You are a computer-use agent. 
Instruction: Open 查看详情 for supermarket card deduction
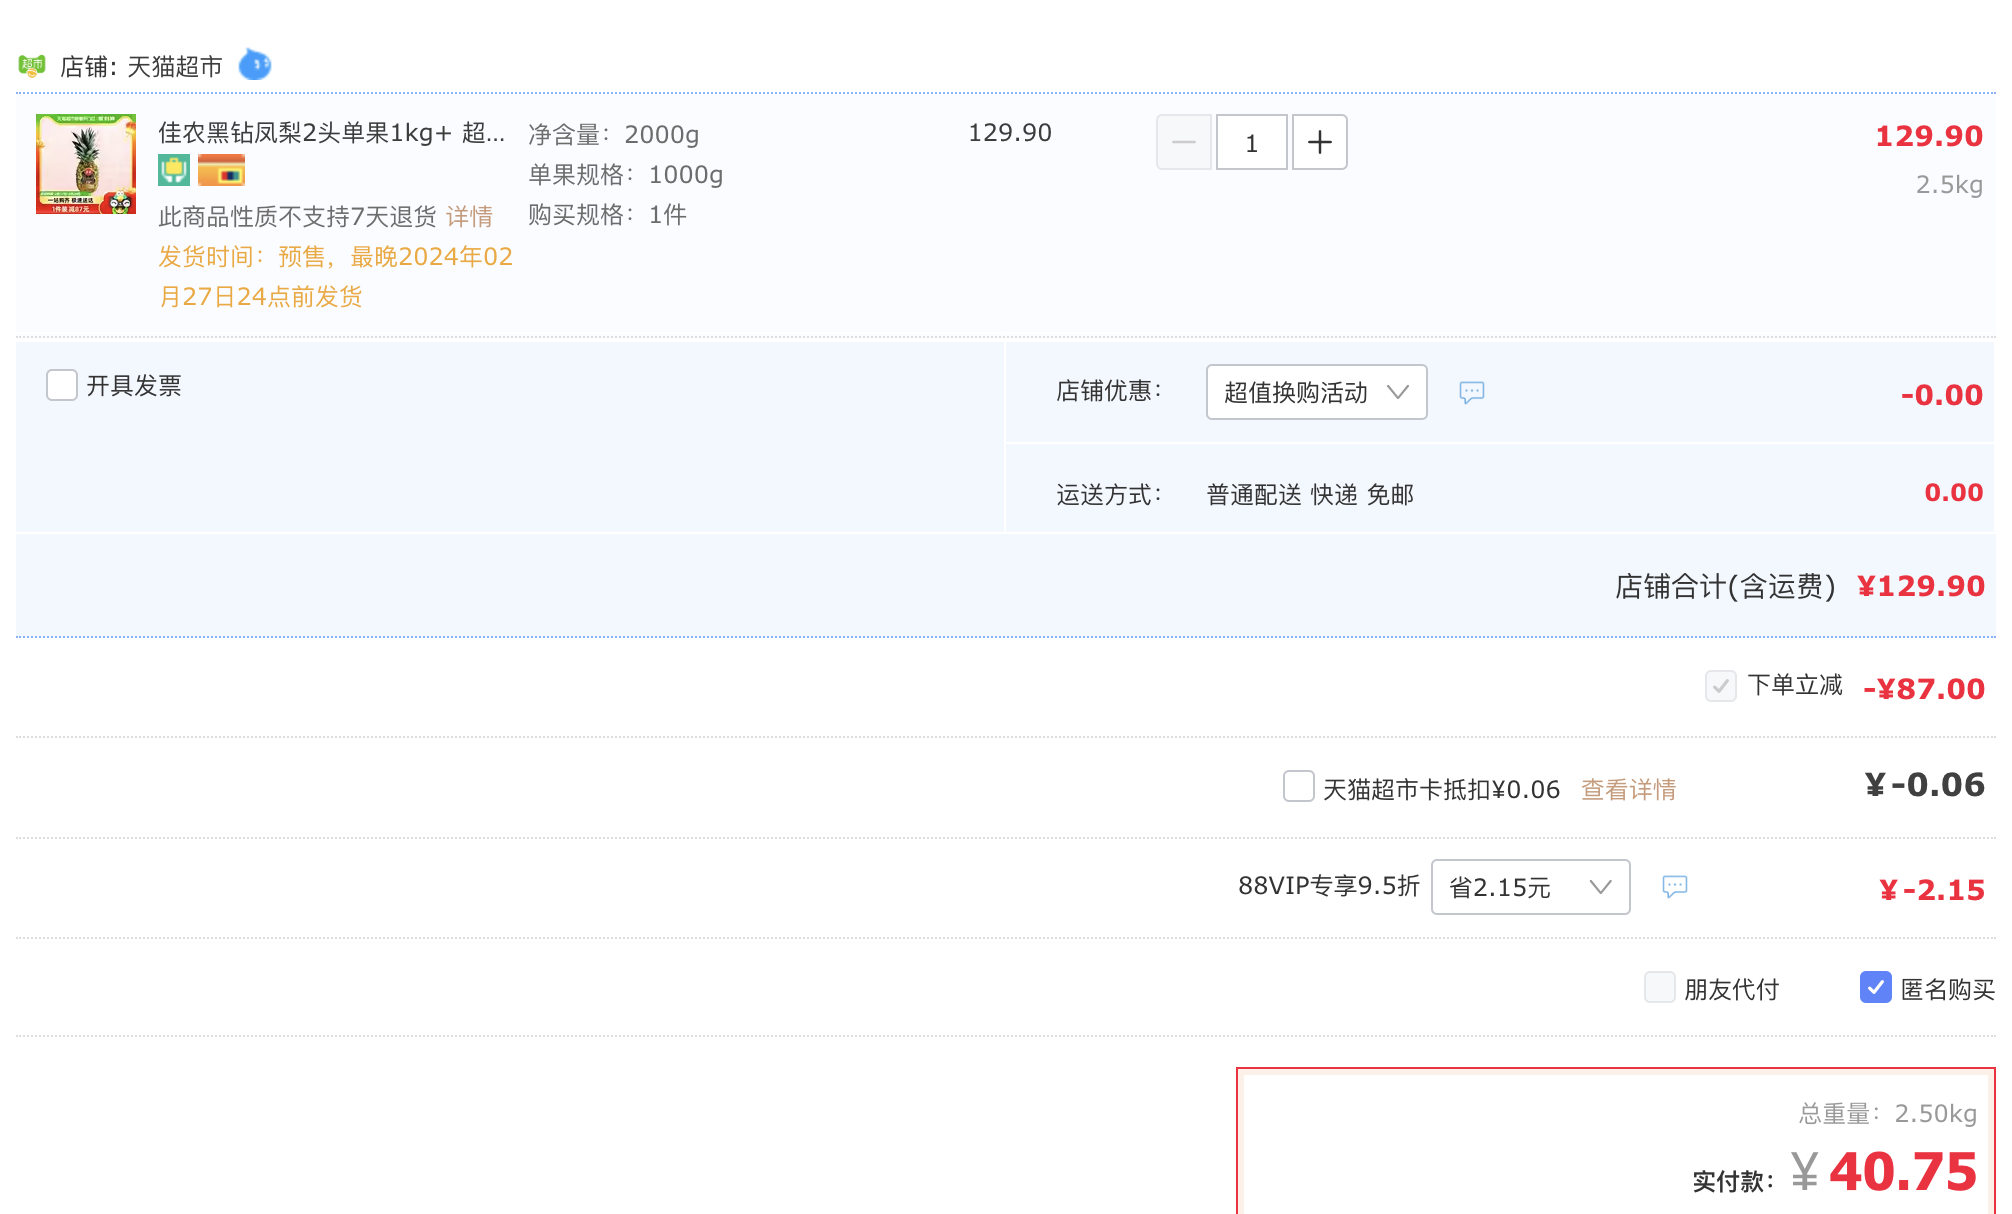pos(1629,790)
